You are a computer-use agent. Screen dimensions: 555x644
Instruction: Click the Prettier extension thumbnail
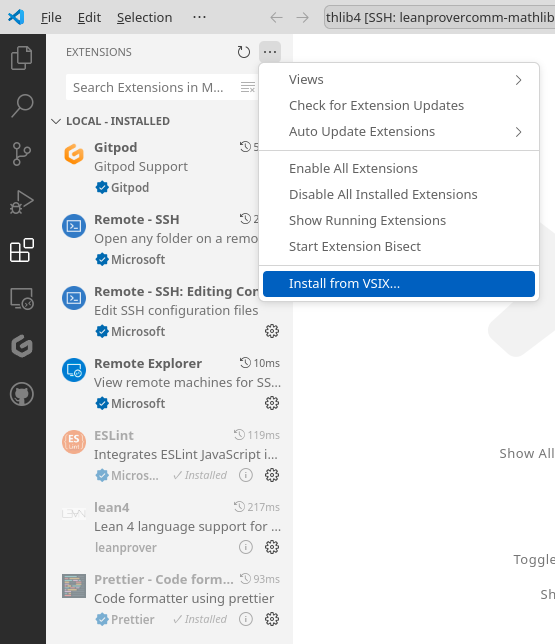(74, 586)
